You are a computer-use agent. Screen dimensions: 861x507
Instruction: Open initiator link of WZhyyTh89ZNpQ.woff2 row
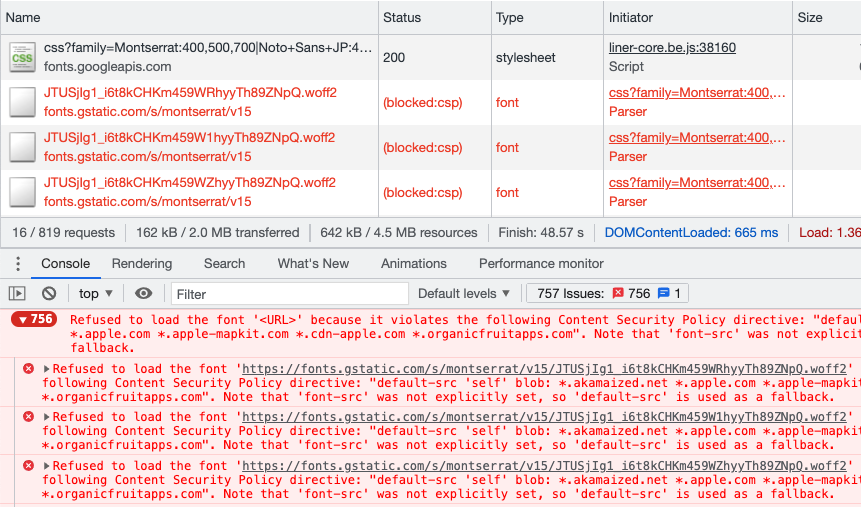[x=697, y=183]
